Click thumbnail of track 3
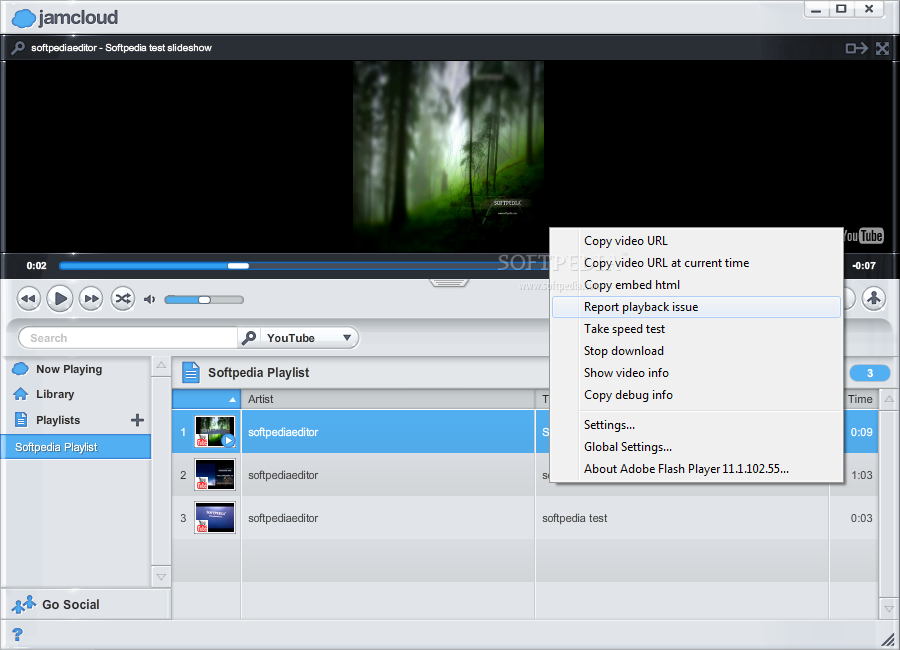This screenshot has width=900, height=650. (x=215, y=517)
